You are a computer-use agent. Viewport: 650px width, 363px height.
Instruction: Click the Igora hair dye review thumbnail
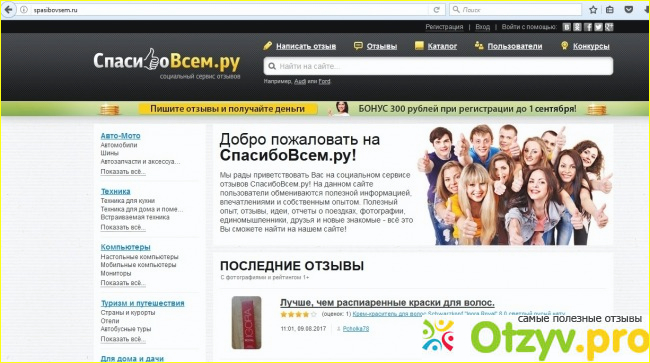246,322
